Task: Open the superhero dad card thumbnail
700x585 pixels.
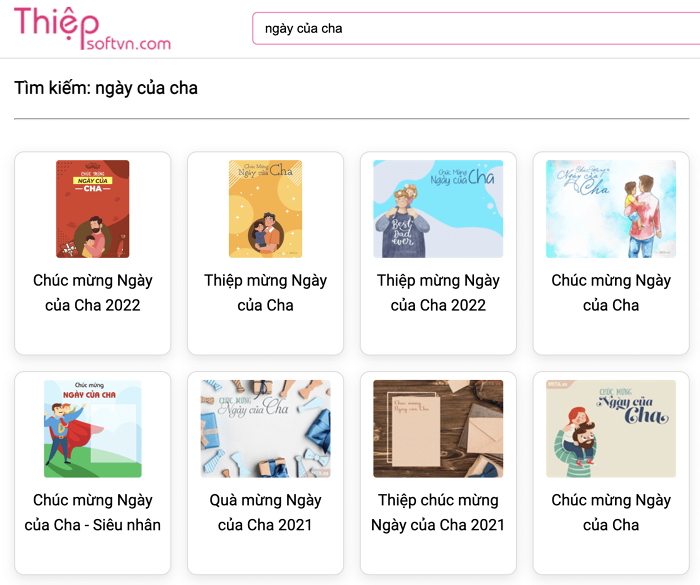Action: click(x=92, y=429)
